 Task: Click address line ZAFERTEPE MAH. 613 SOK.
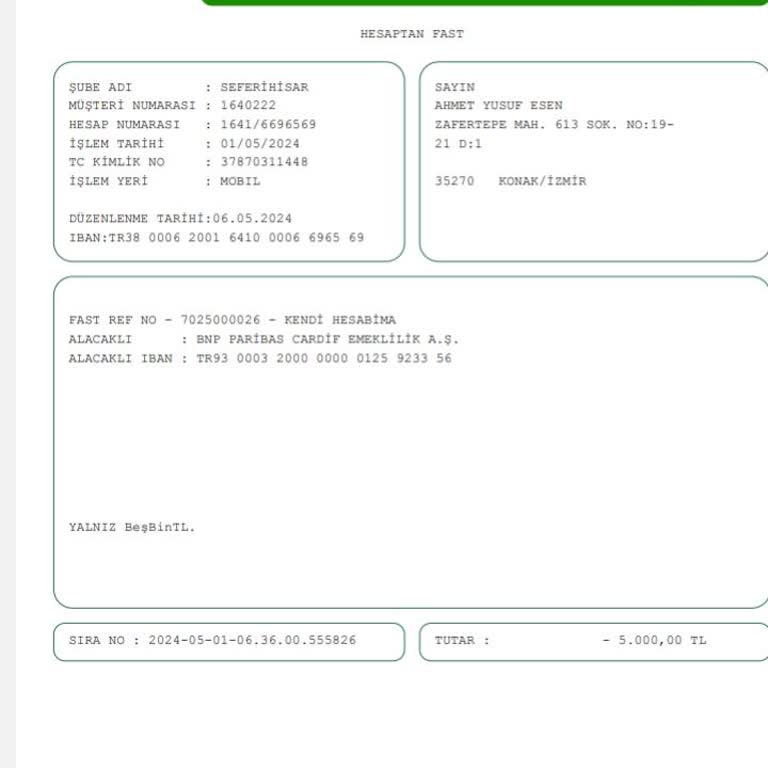click(x=554, y=124)
